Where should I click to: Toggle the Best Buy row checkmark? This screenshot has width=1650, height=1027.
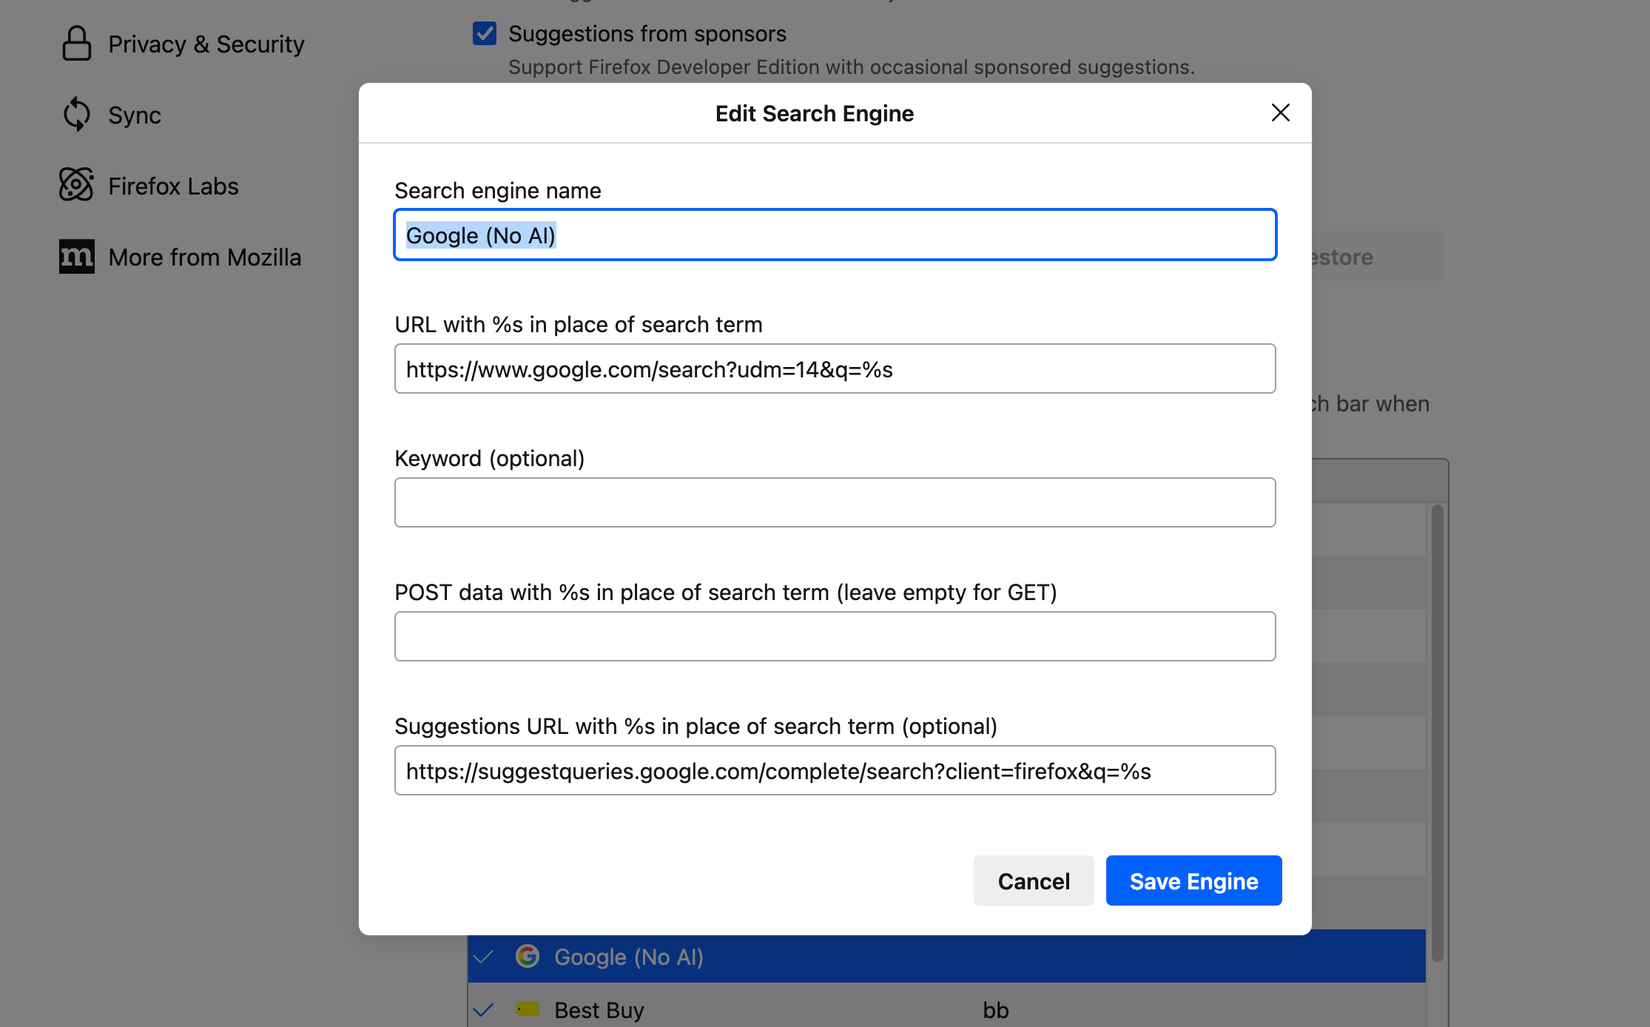484,1010
